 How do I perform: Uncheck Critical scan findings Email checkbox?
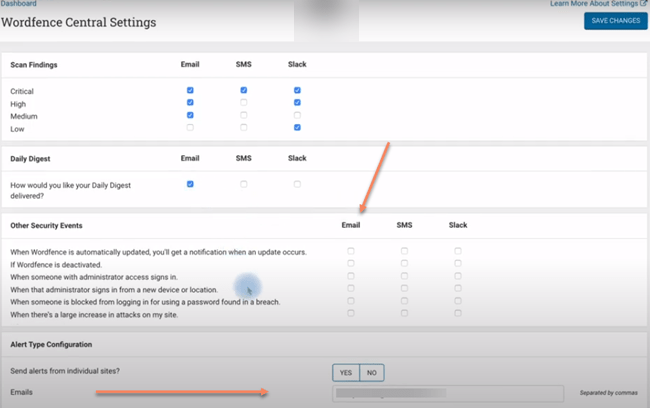[x=190, y=90]
